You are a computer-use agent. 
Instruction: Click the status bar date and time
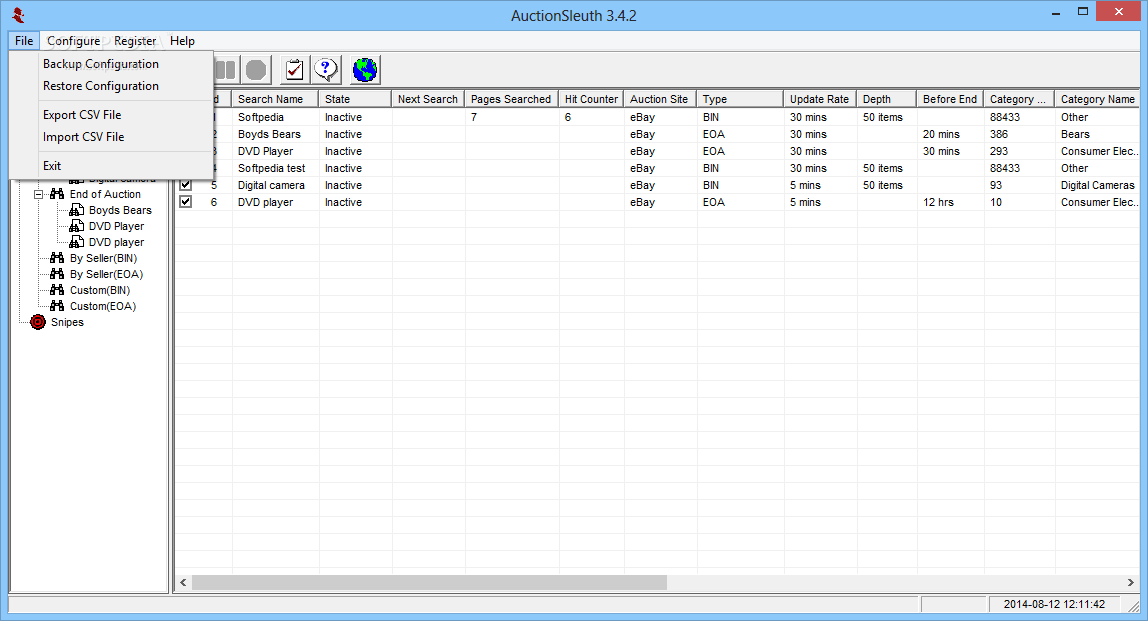pos(1054,604)
